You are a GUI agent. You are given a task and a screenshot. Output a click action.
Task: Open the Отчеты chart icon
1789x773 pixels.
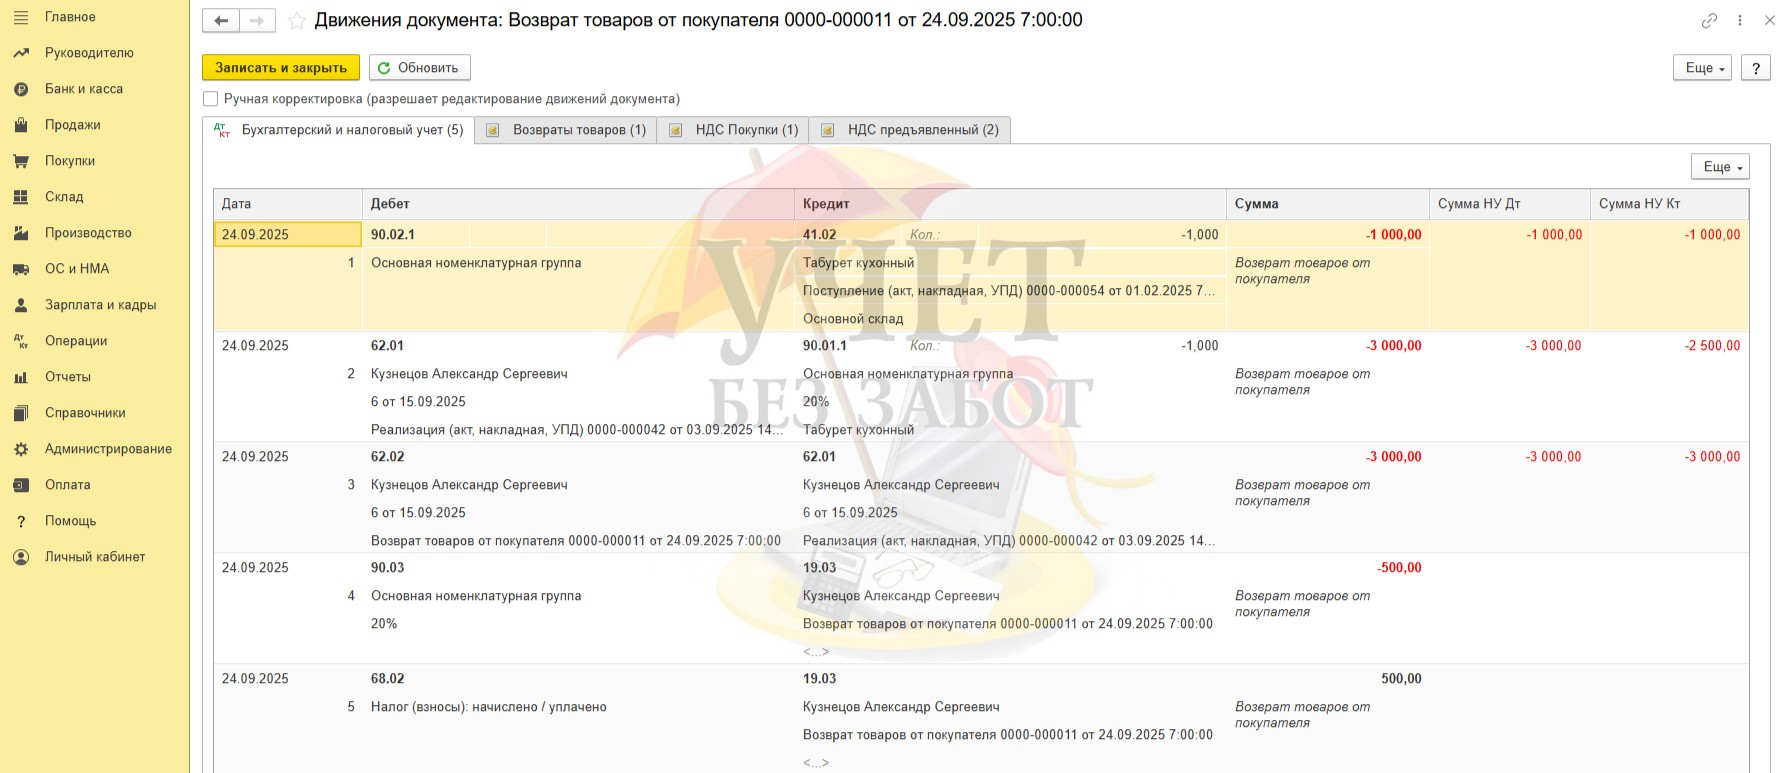pyautogui.click(x=21, y=377)
